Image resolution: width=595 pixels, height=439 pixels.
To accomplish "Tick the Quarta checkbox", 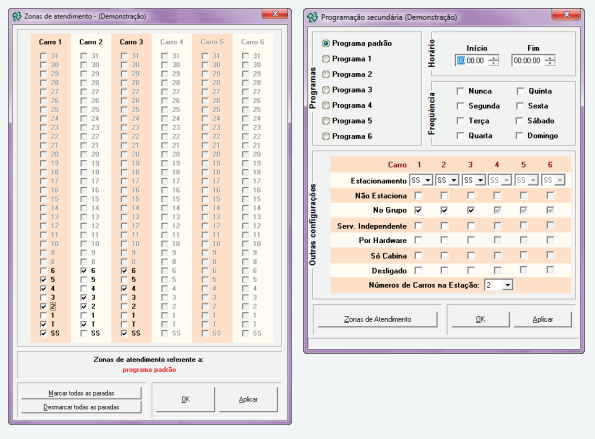I will (x=460, y=135).
